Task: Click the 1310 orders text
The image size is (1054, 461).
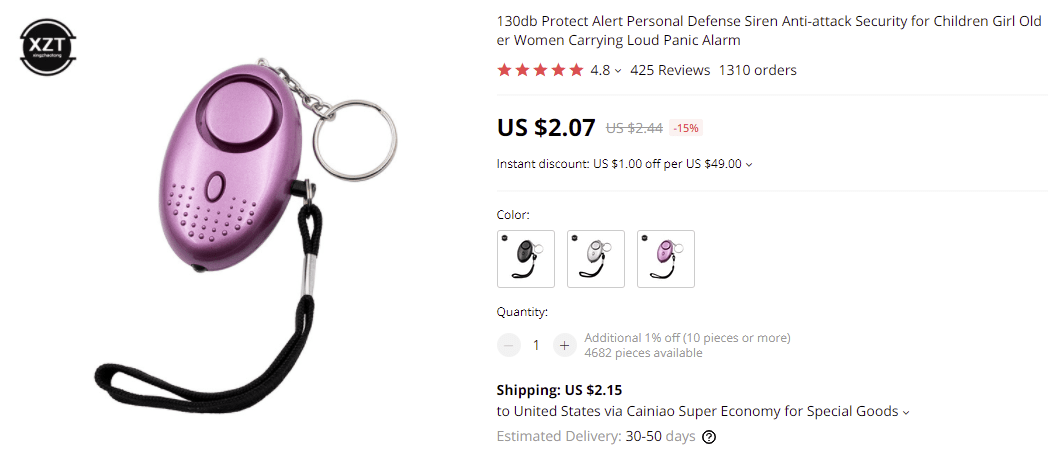Action: pyautogui.click(x=757, y=70)
